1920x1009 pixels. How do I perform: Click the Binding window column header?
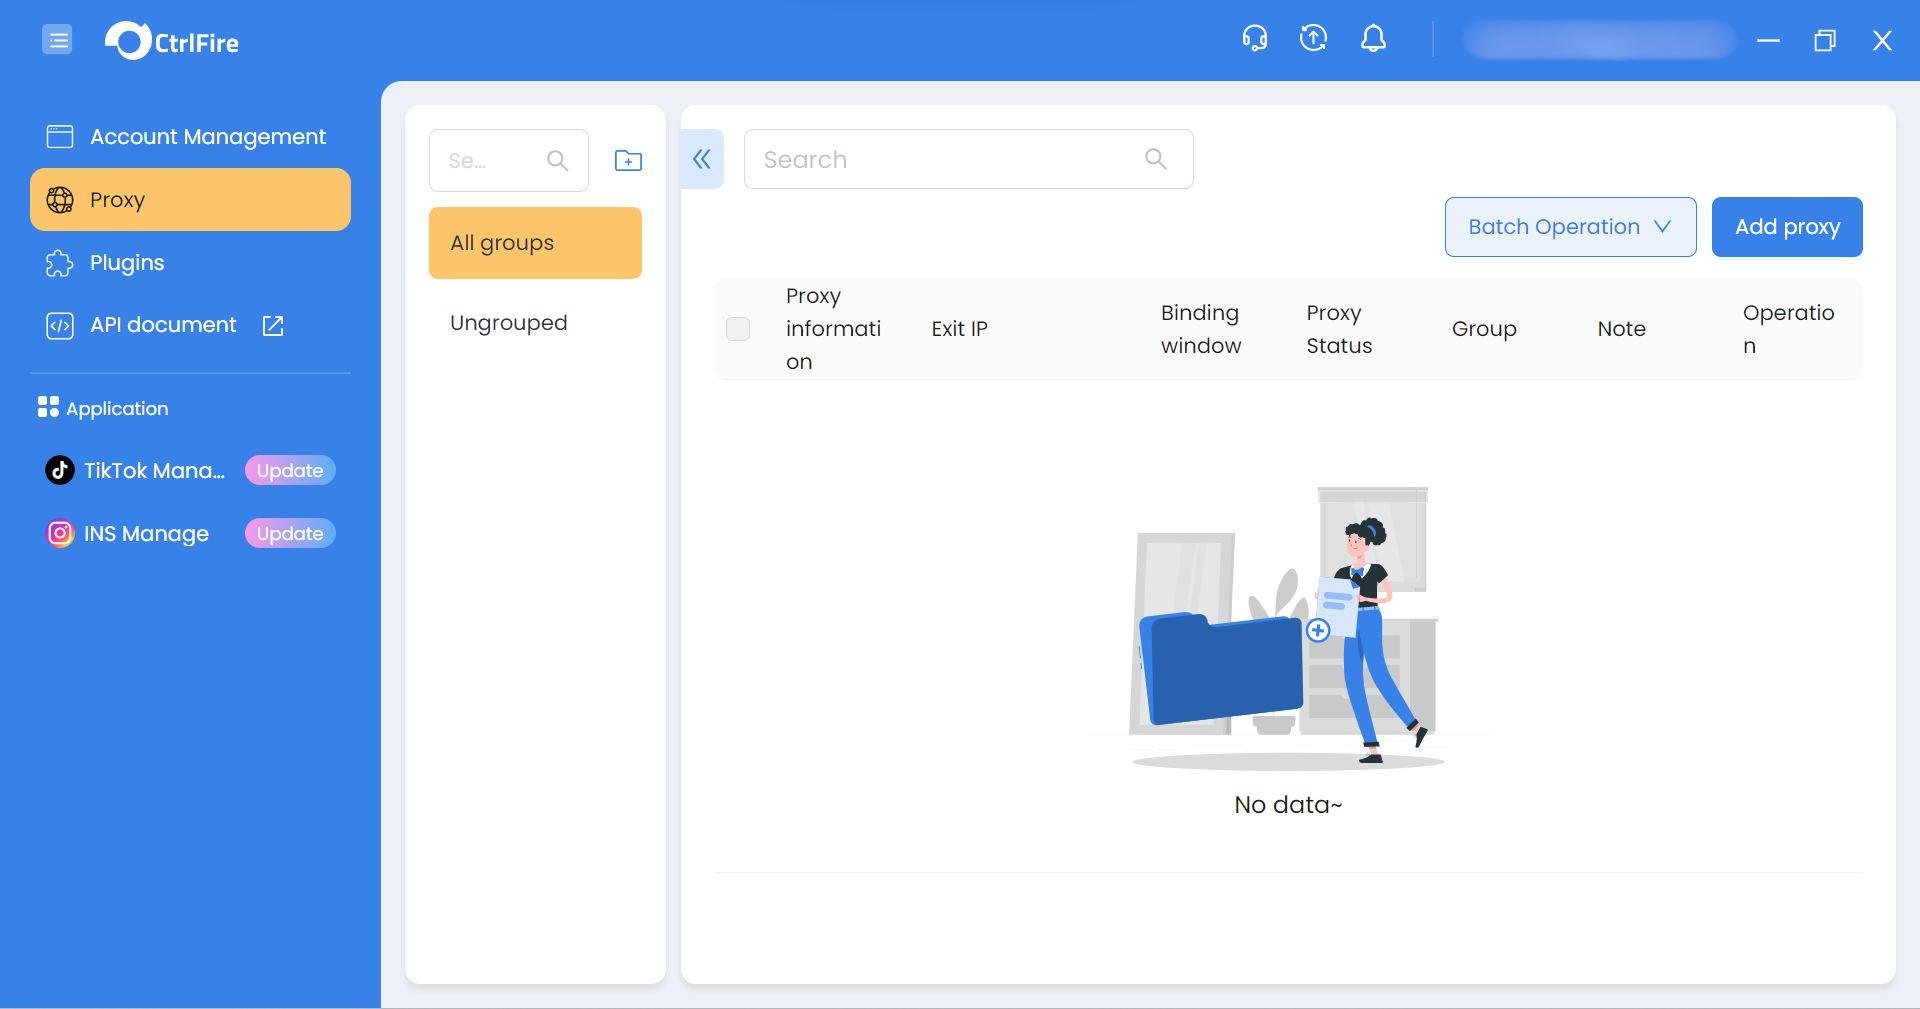pos(1201,329)
